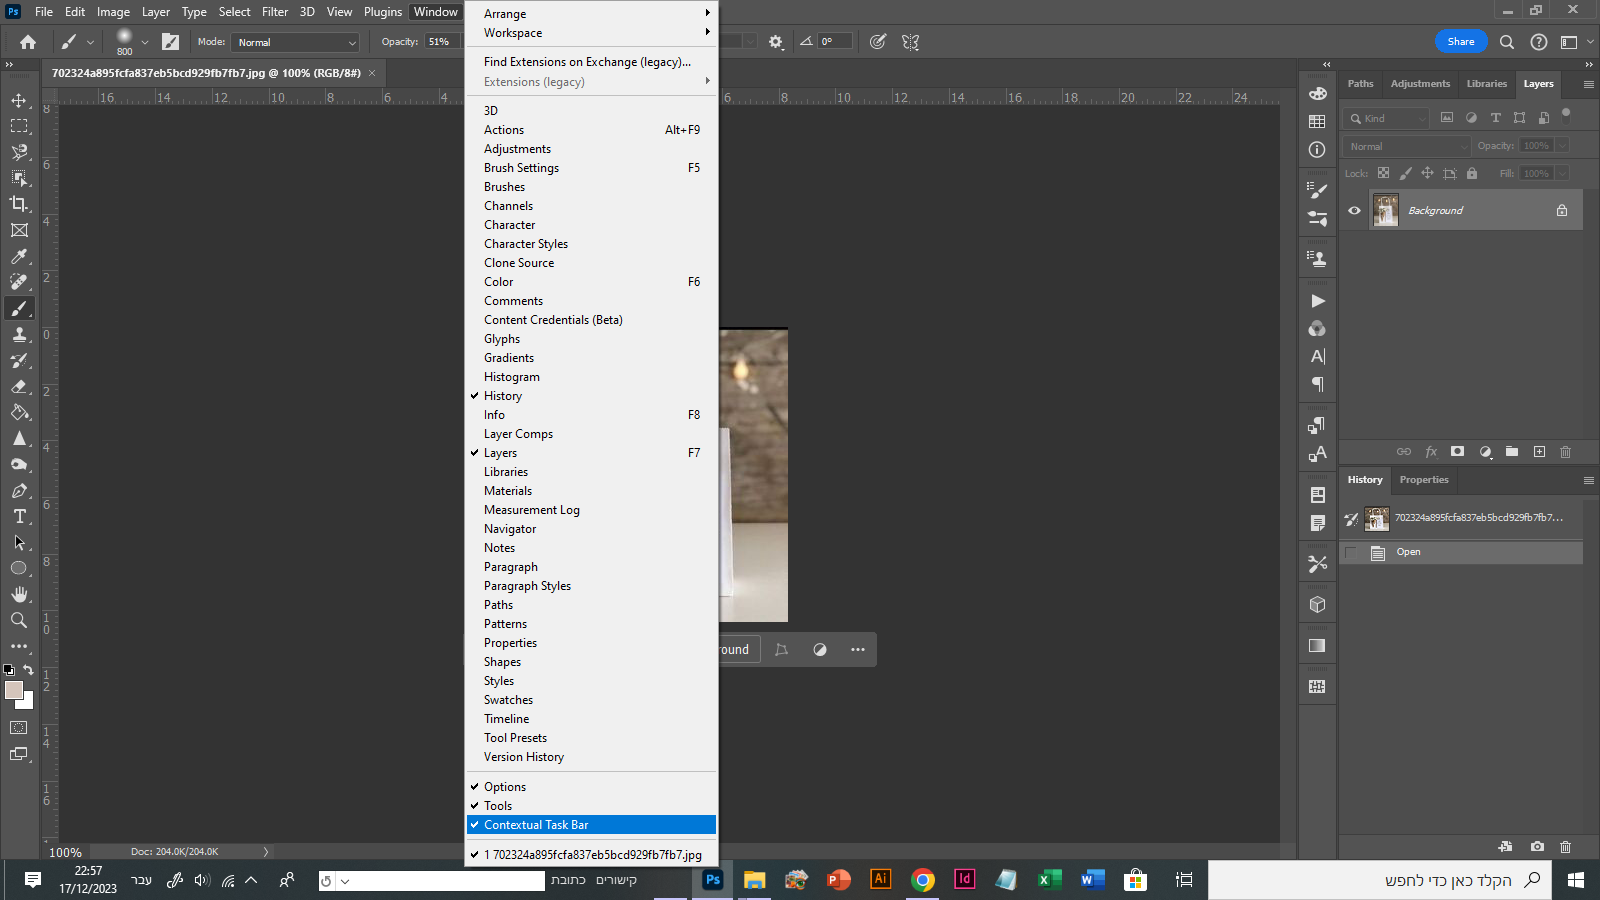Click the foreground color swatch
This screenshot has height=900, width=1600.
pyautogui.click(x=13, y=690)
